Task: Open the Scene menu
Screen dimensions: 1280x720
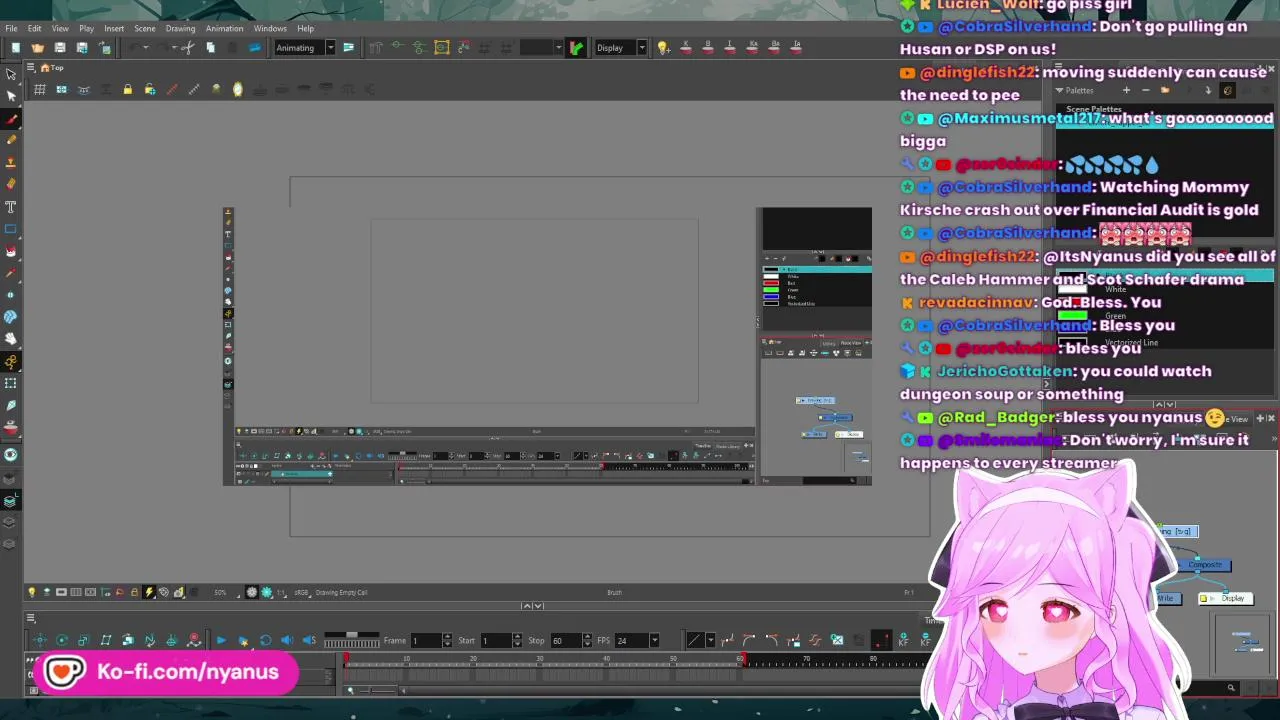Action: (144, 28)
